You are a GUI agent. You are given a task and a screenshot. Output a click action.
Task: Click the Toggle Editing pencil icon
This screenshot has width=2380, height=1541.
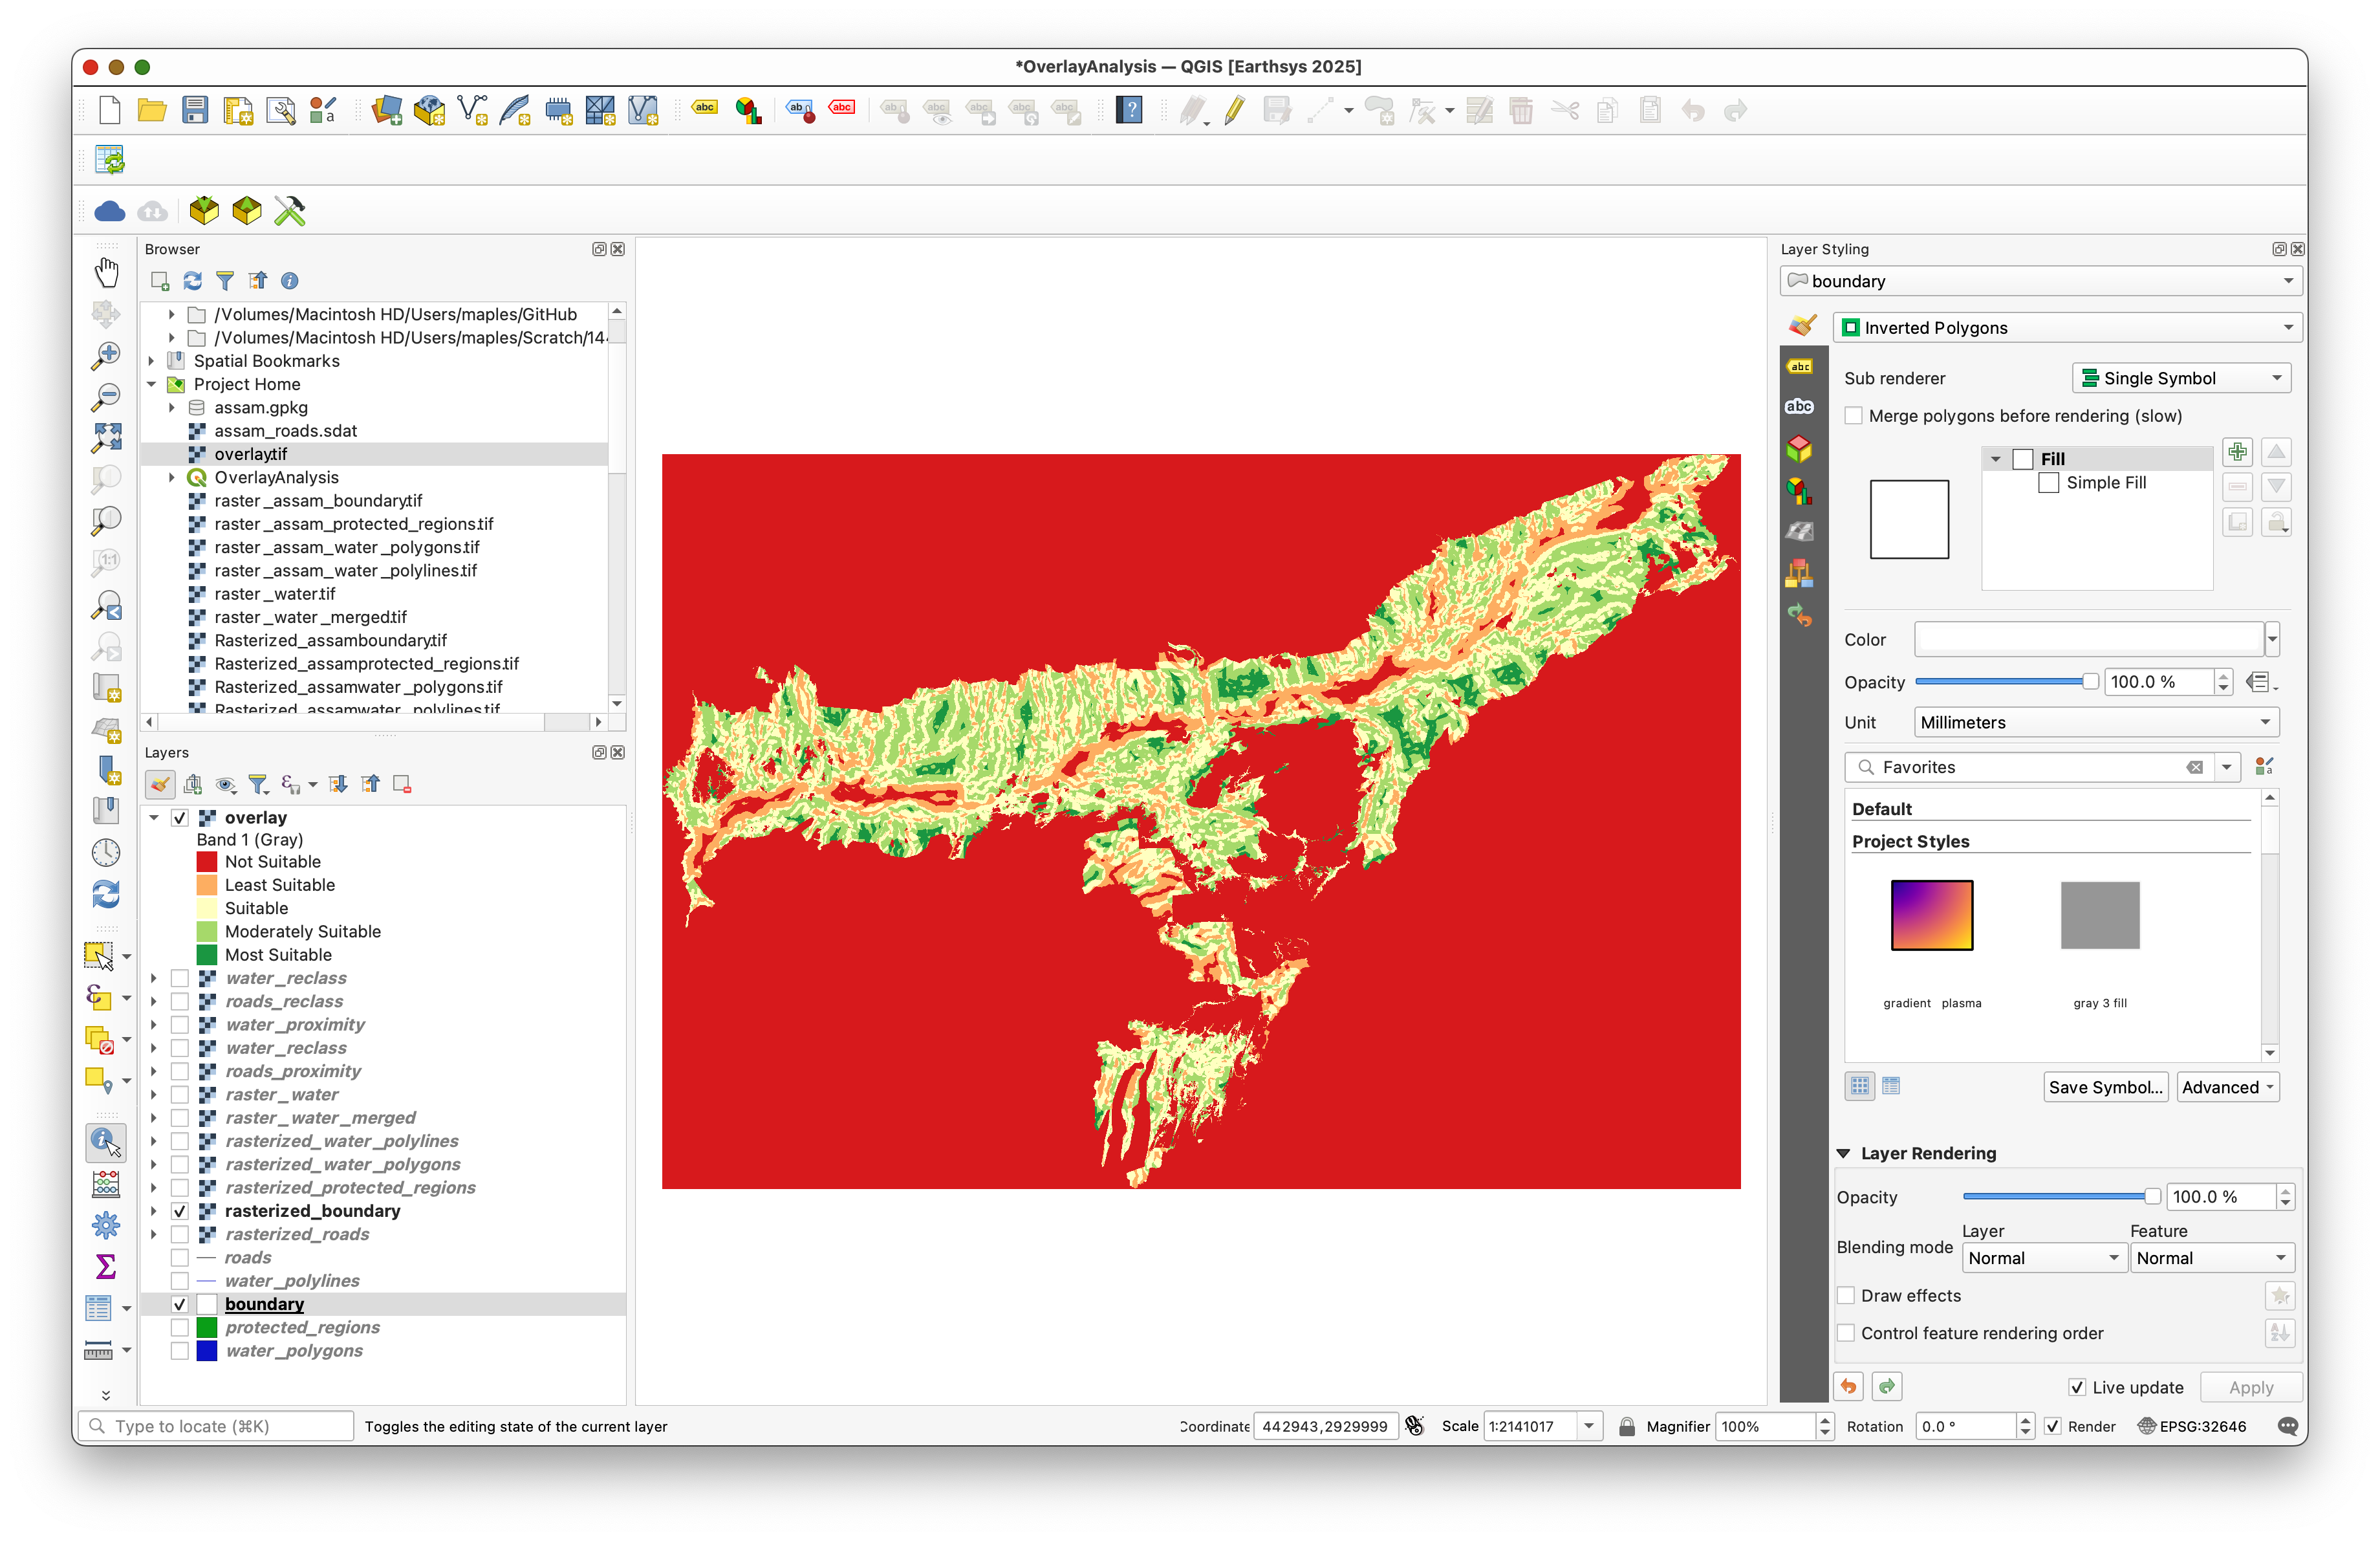point(1234,110)
